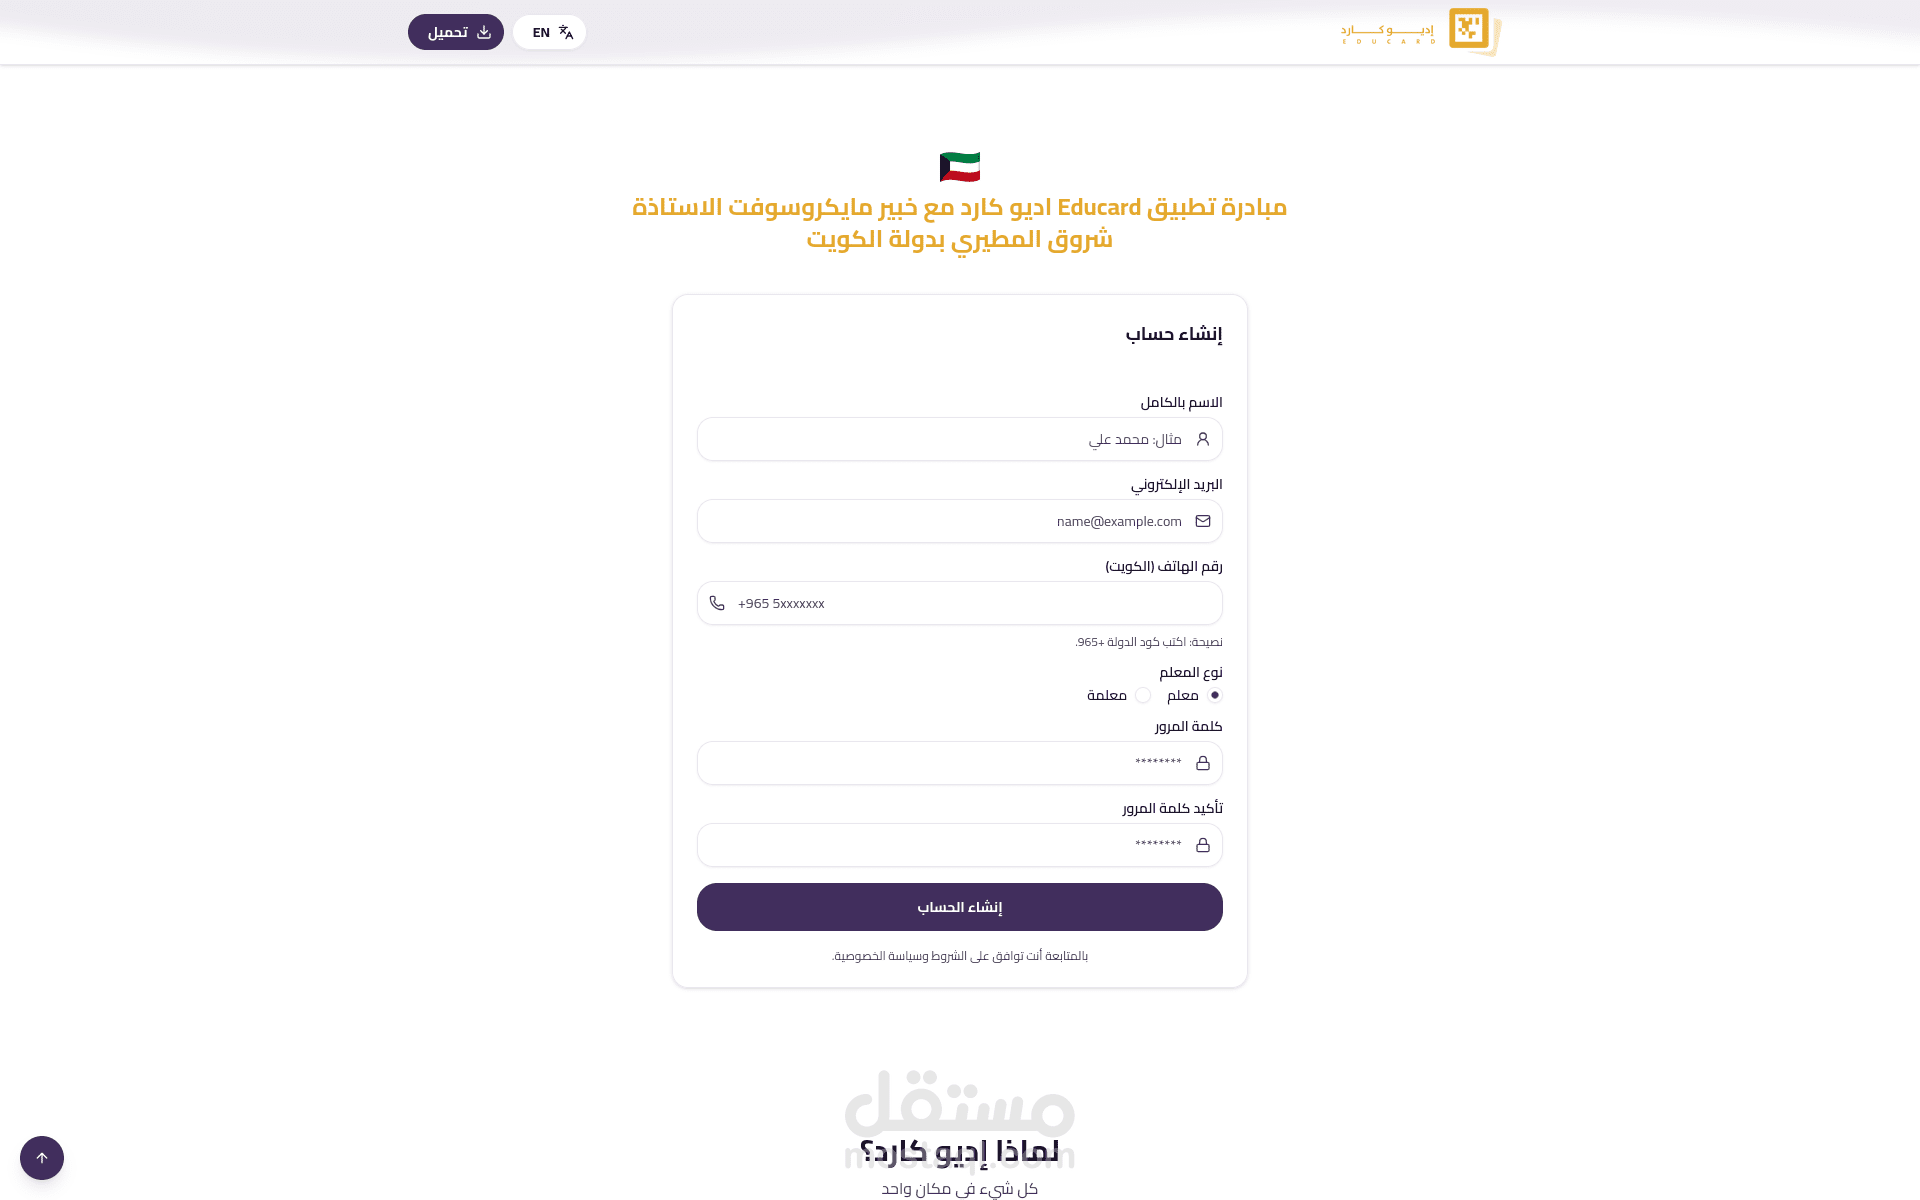Click the Educard logo in header
The width and height of the screenshot is (1920, 1200).
[1420, 31]
